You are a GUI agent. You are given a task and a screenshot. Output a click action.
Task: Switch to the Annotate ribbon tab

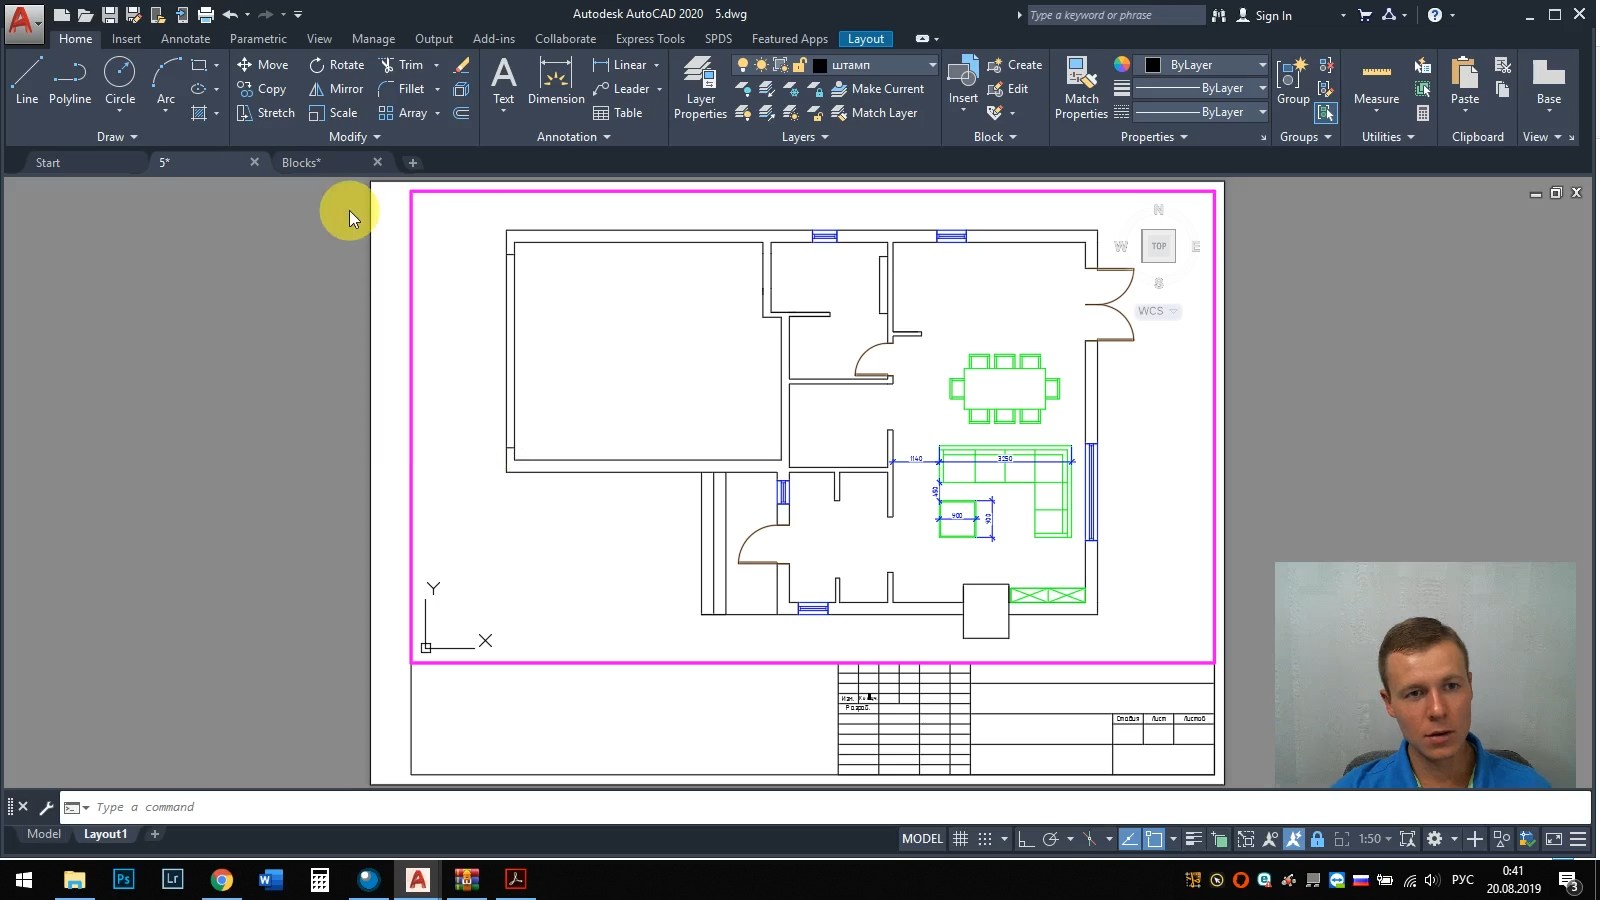185,39
